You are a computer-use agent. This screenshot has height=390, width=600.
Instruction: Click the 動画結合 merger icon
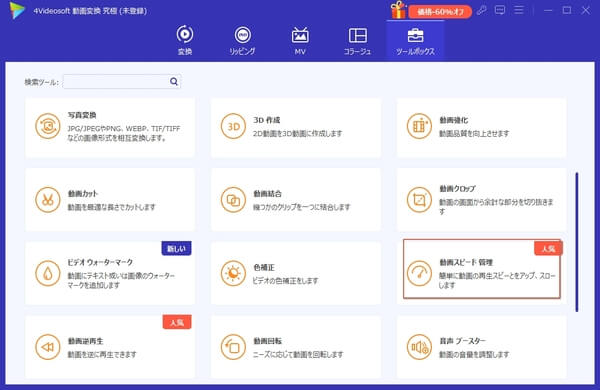click(x=233, y=199)
